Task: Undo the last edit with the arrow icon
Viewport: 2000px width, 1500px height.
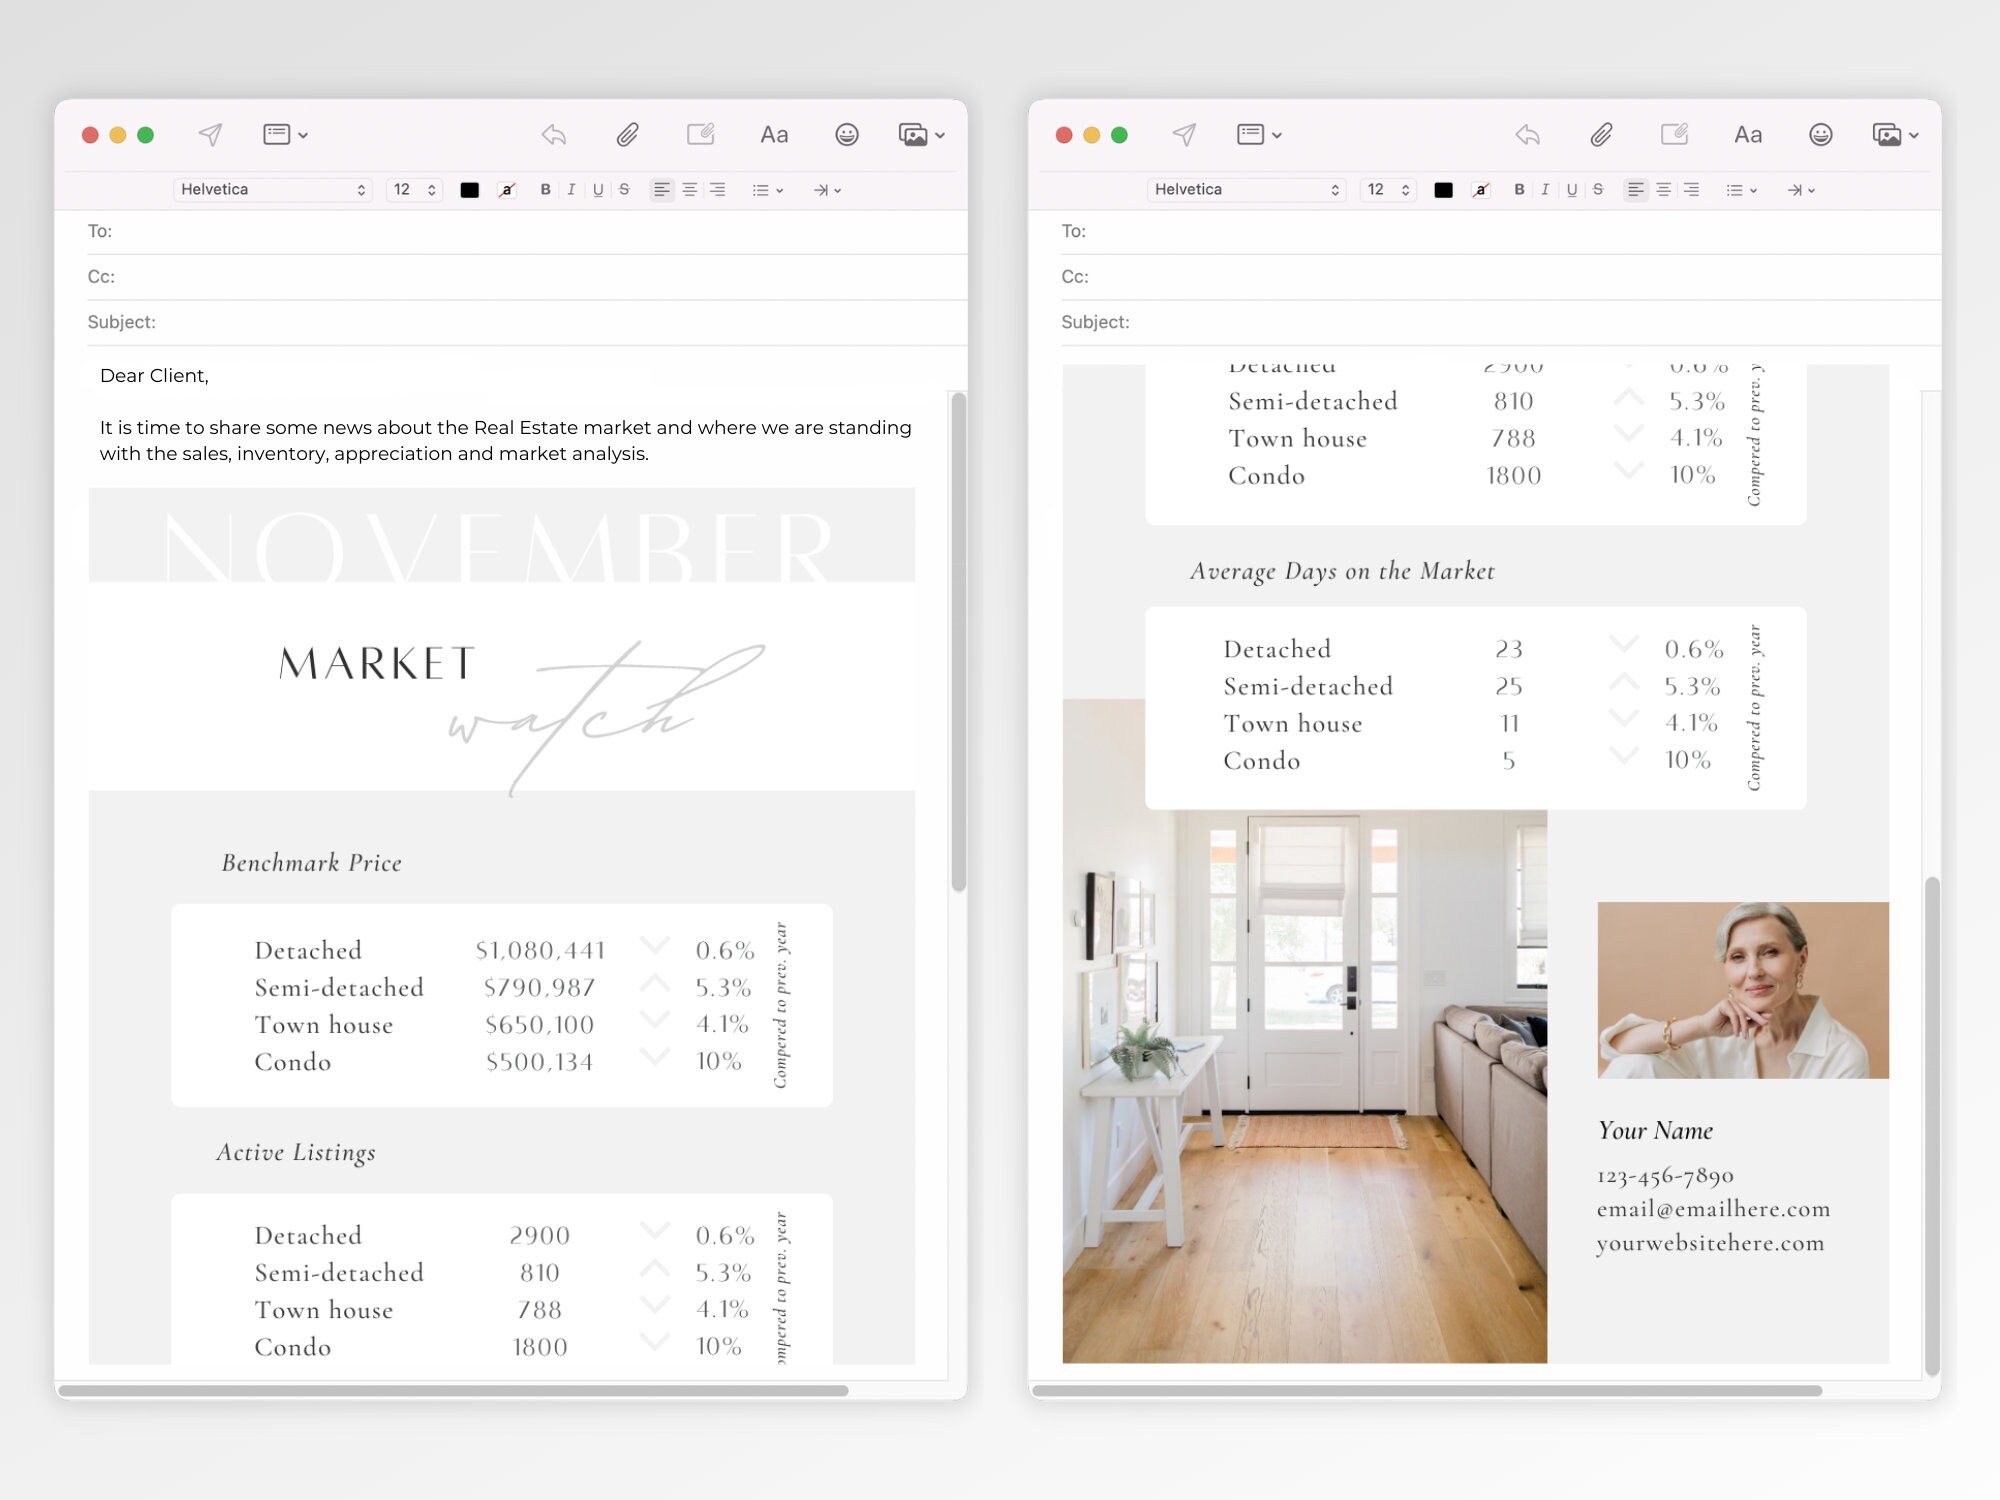Action: (x=553, y=134)
